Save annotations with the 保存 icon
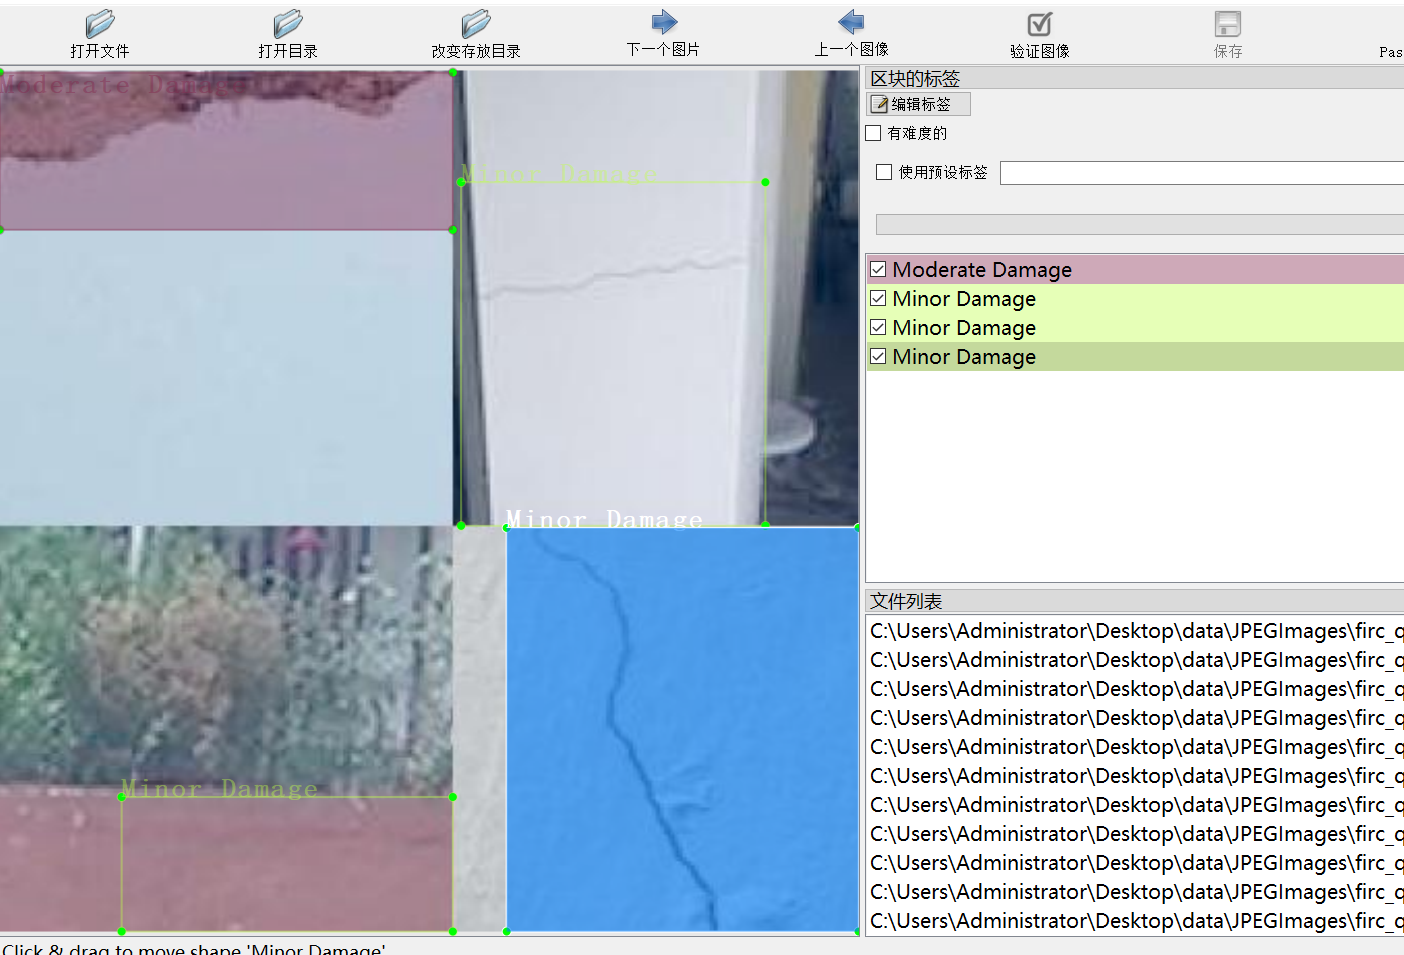This screenshot has height=955, width=1404. point(1228,25)
